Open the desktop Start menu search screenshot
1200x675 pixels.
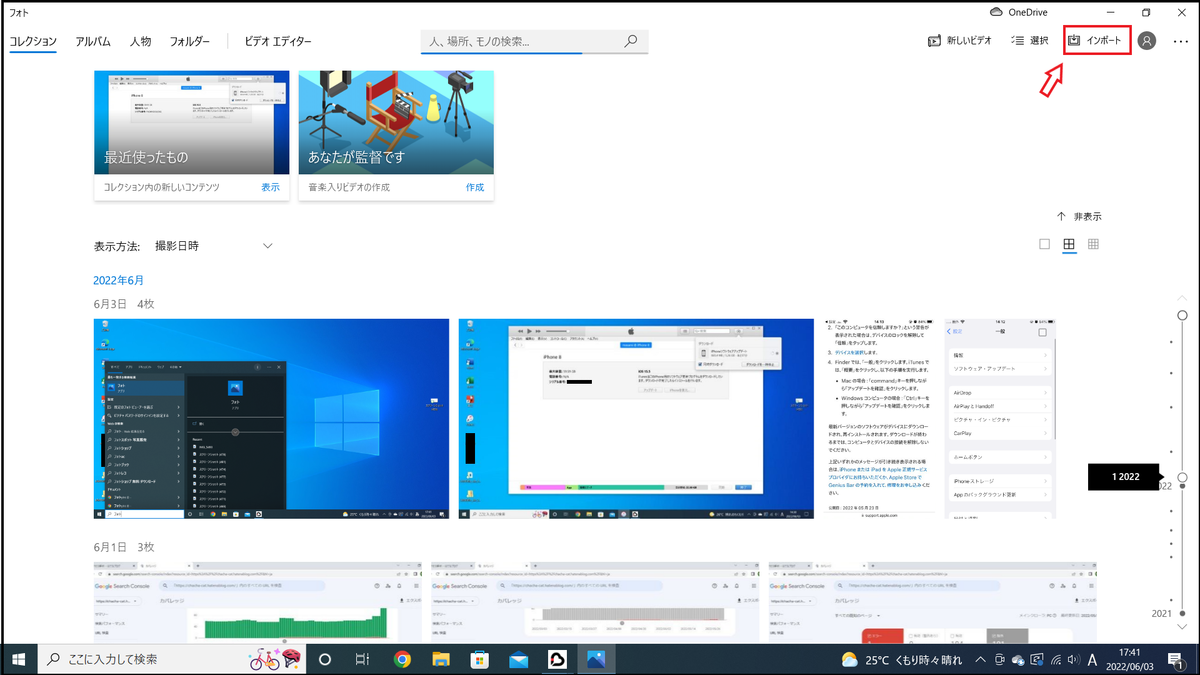coord(271,418)
